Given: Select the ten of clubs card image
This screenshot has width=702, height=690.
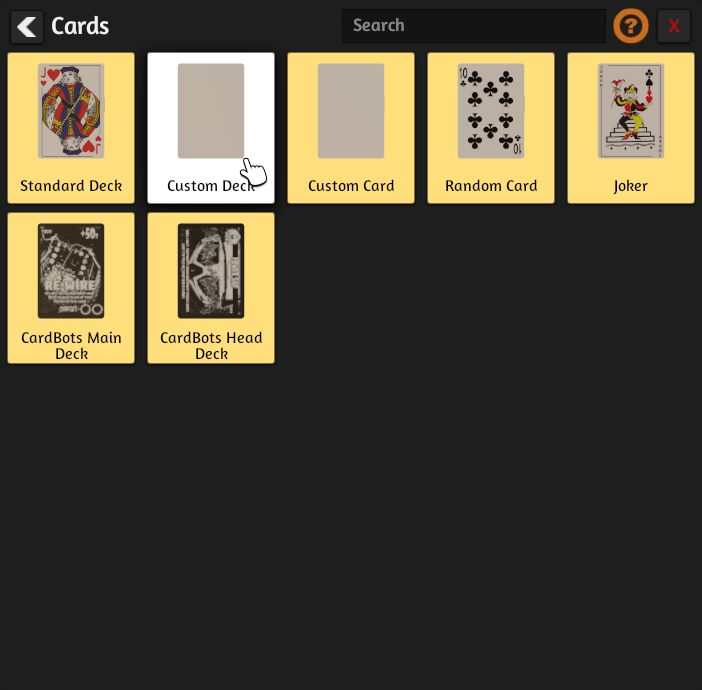Looking at the screenshot, I should (x=491, y=111).
